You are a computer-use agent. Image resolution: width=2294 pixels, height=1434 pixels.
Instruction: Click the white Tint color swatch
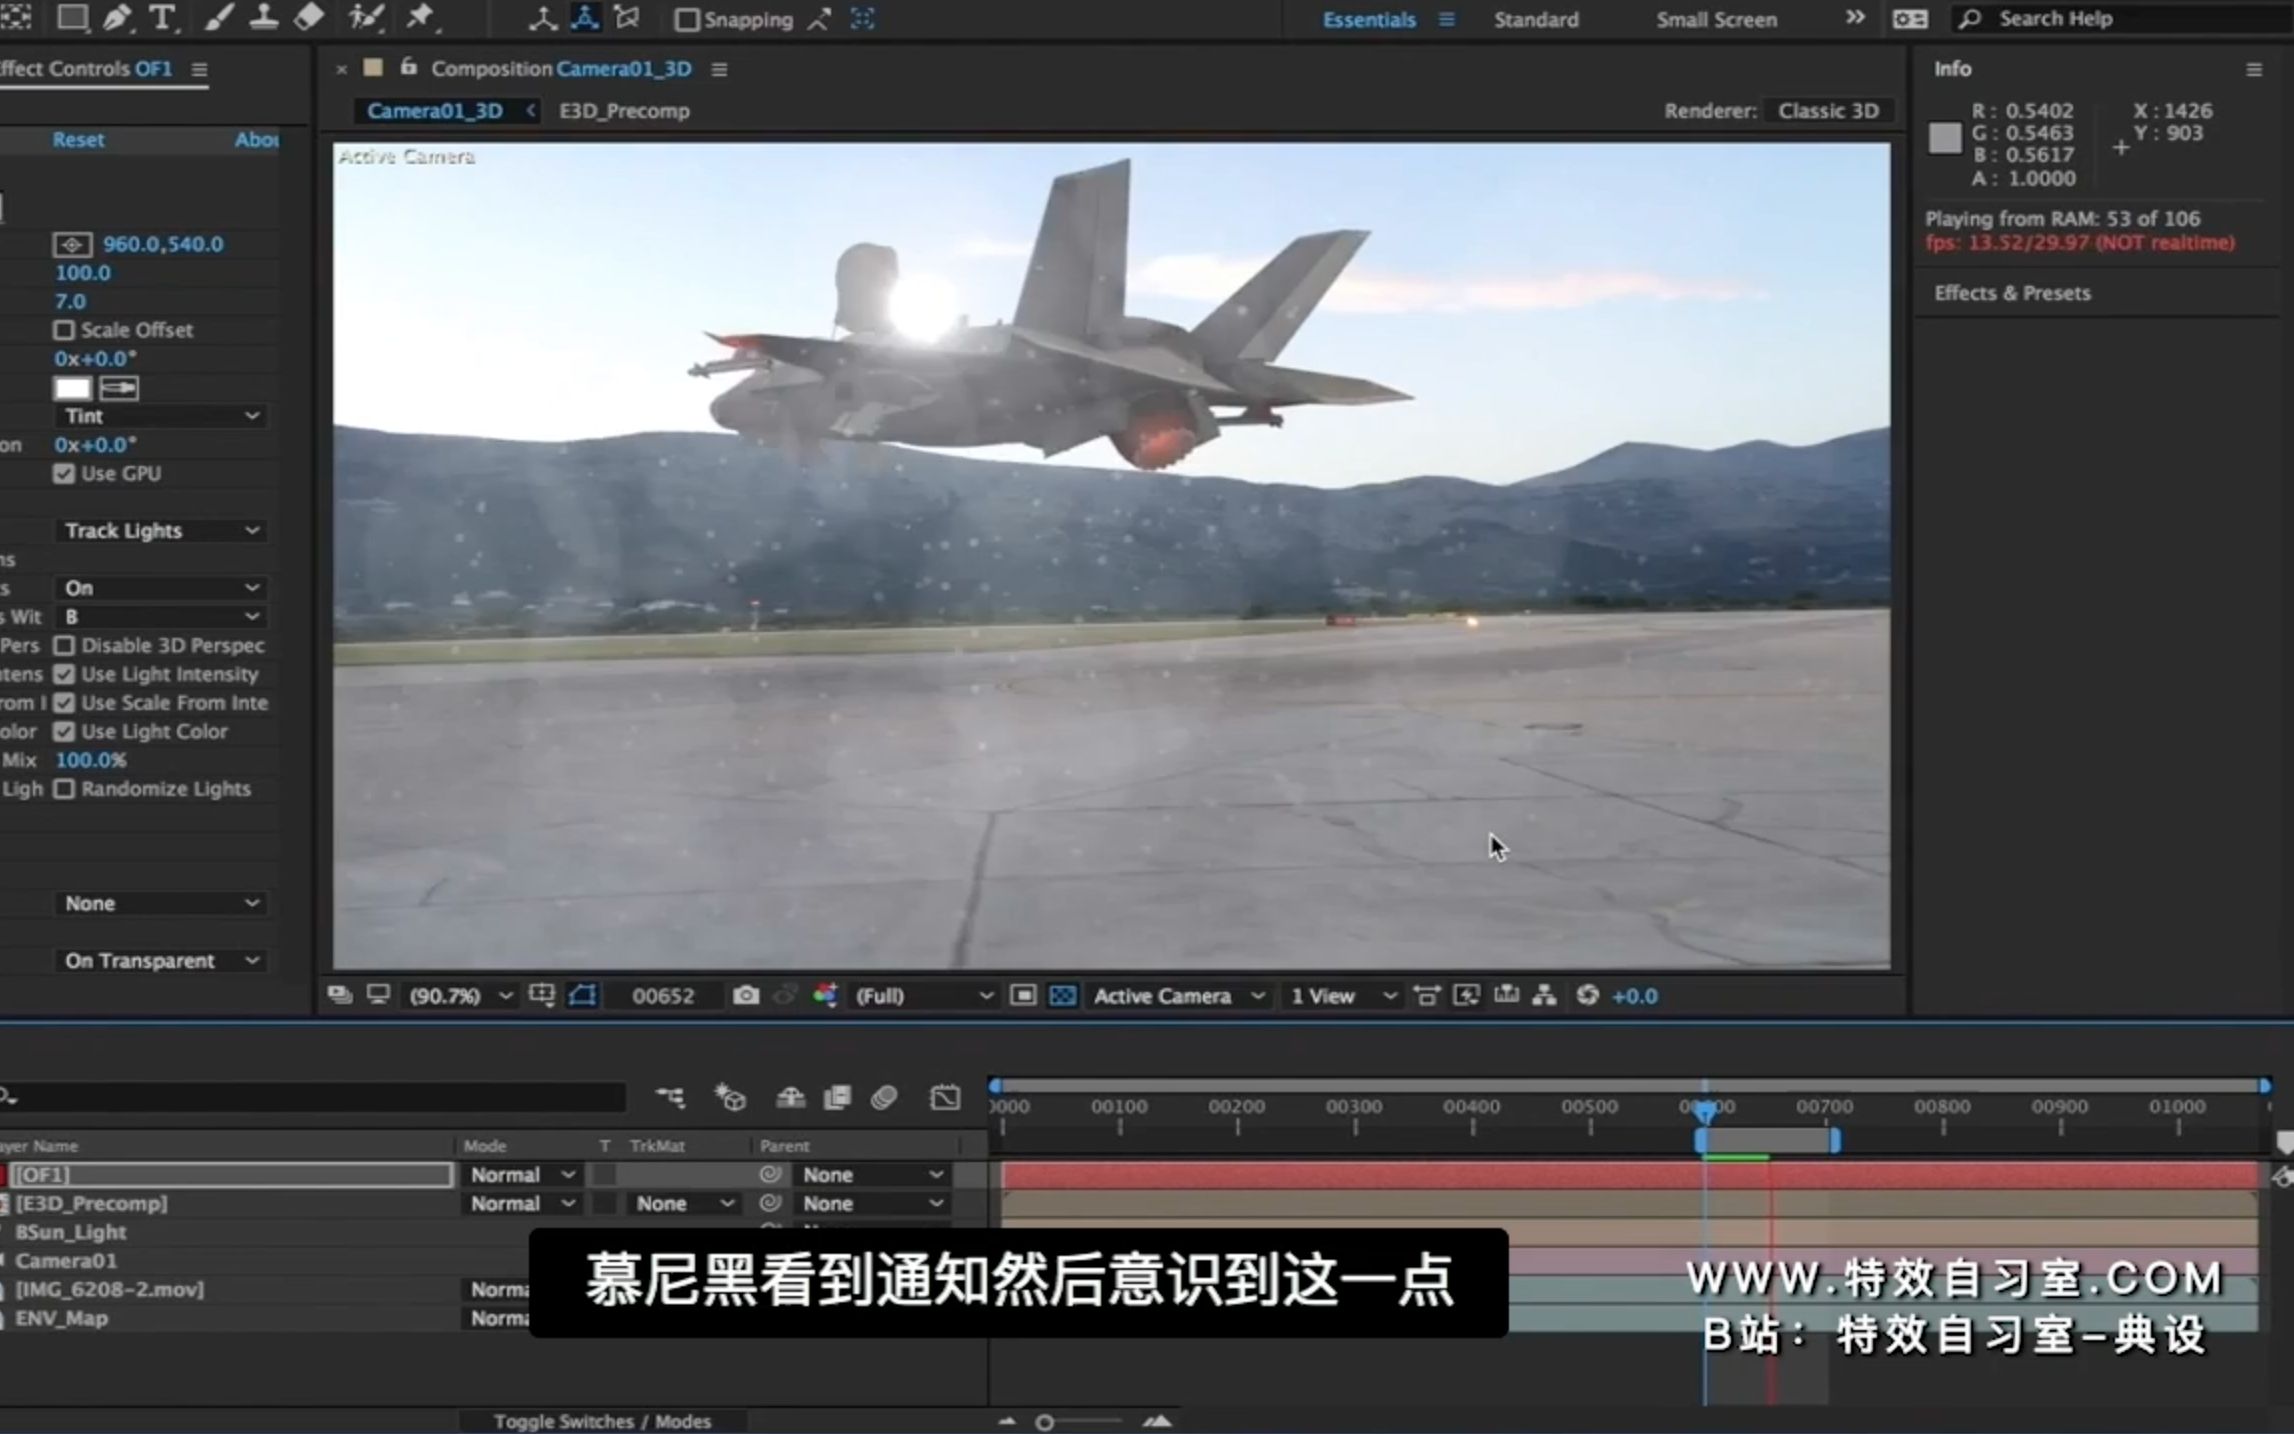pyautogui.click(x=72, y=388)
